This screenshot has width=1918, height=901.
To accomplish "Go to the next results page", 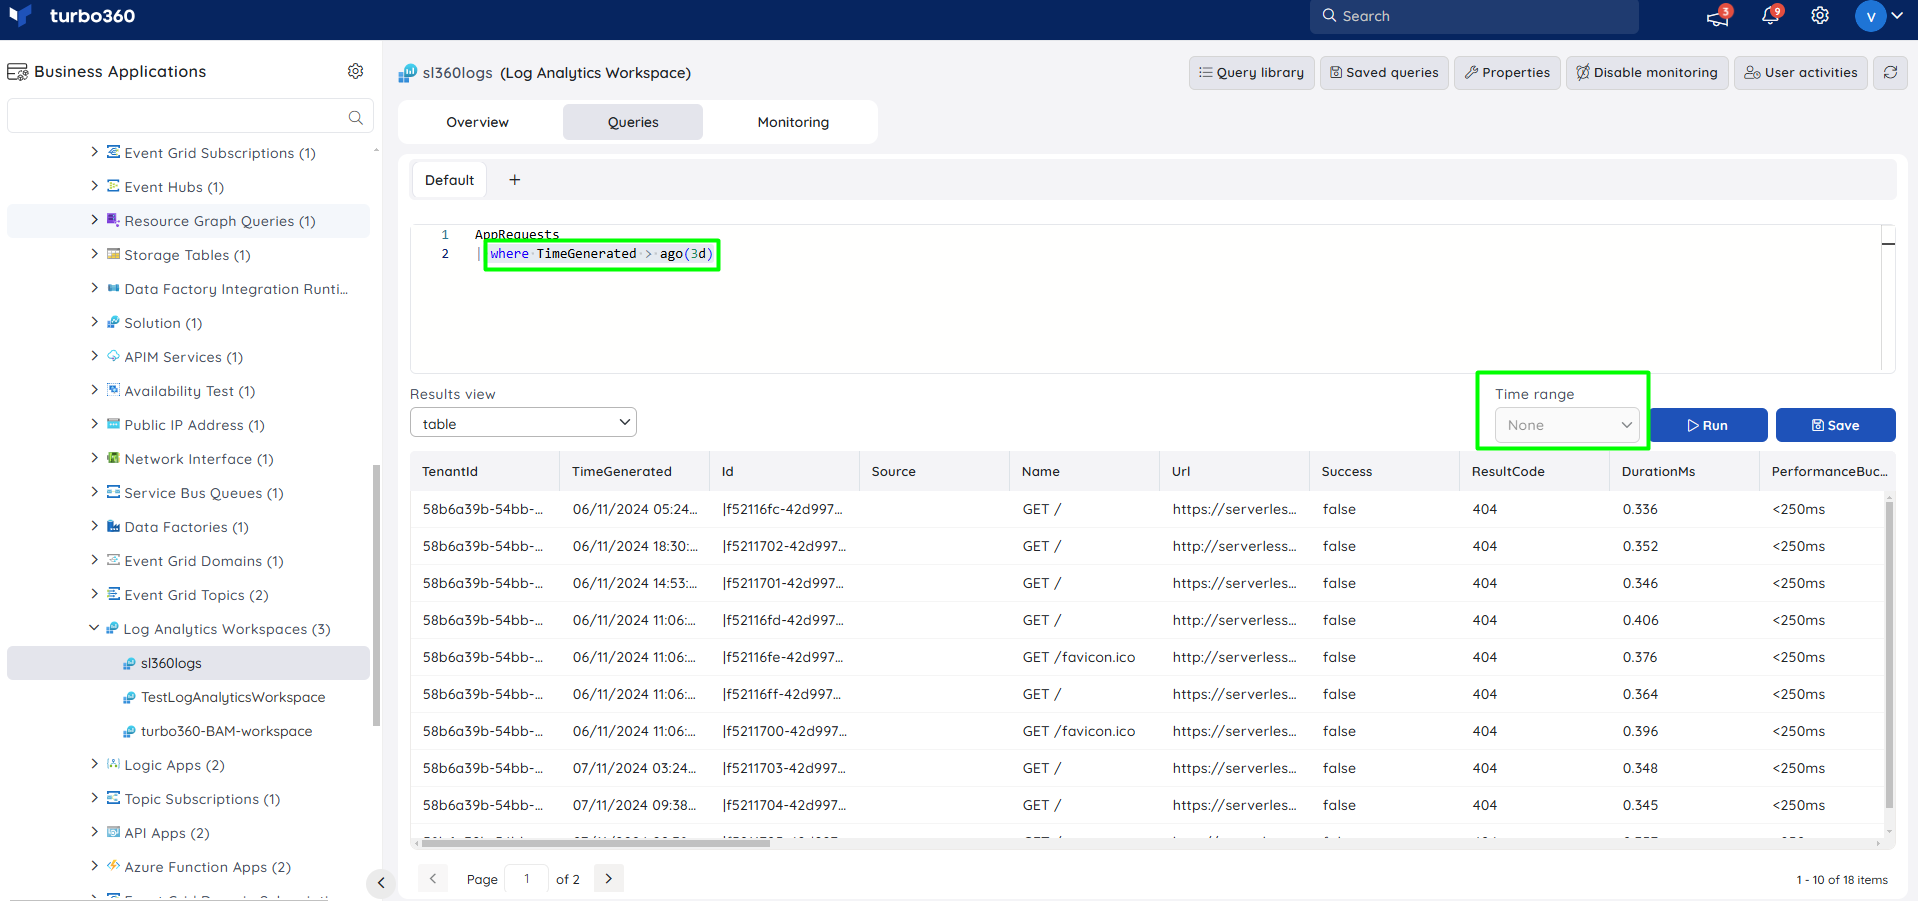I will point(608,878).
